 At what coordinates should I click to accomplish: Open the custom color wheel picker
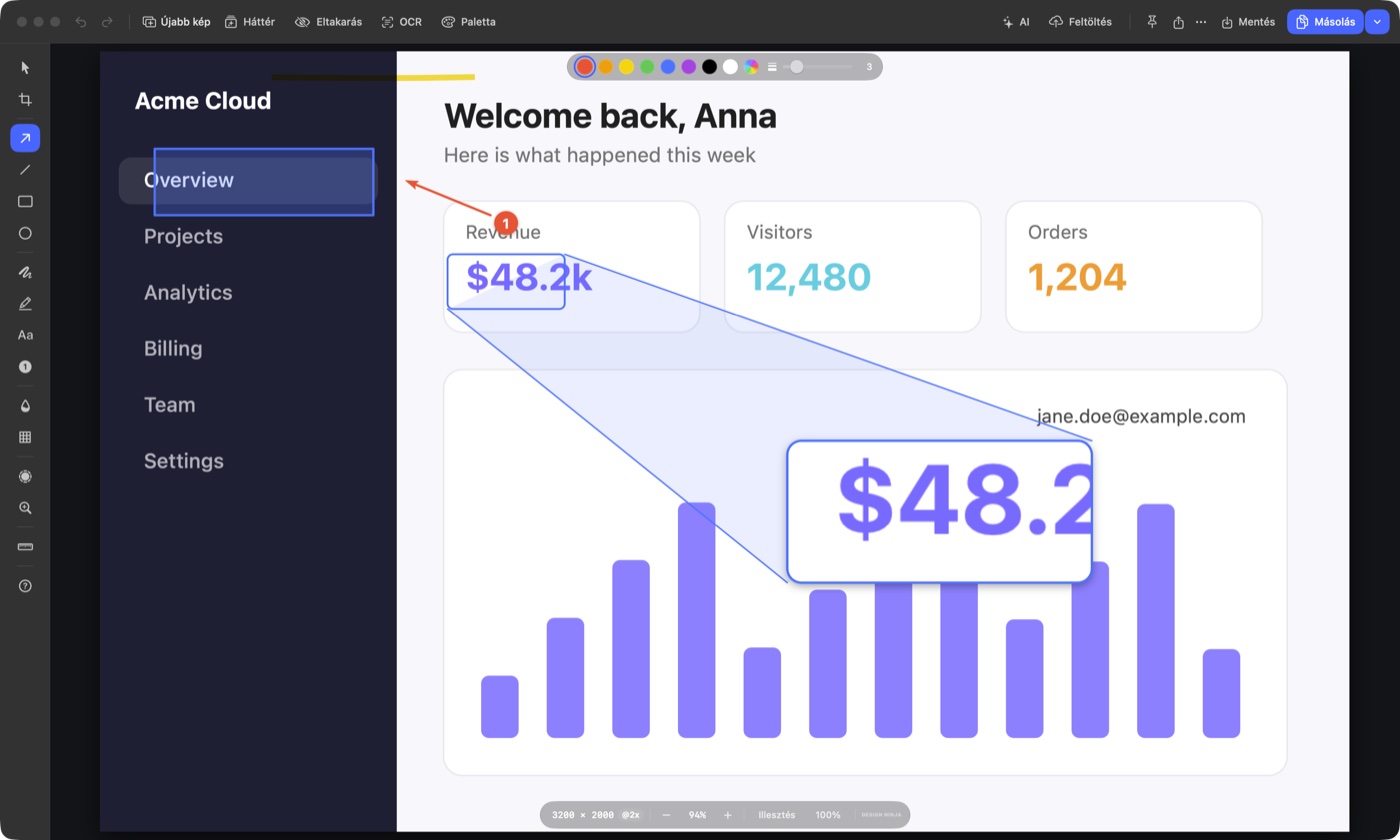(751, 67)
